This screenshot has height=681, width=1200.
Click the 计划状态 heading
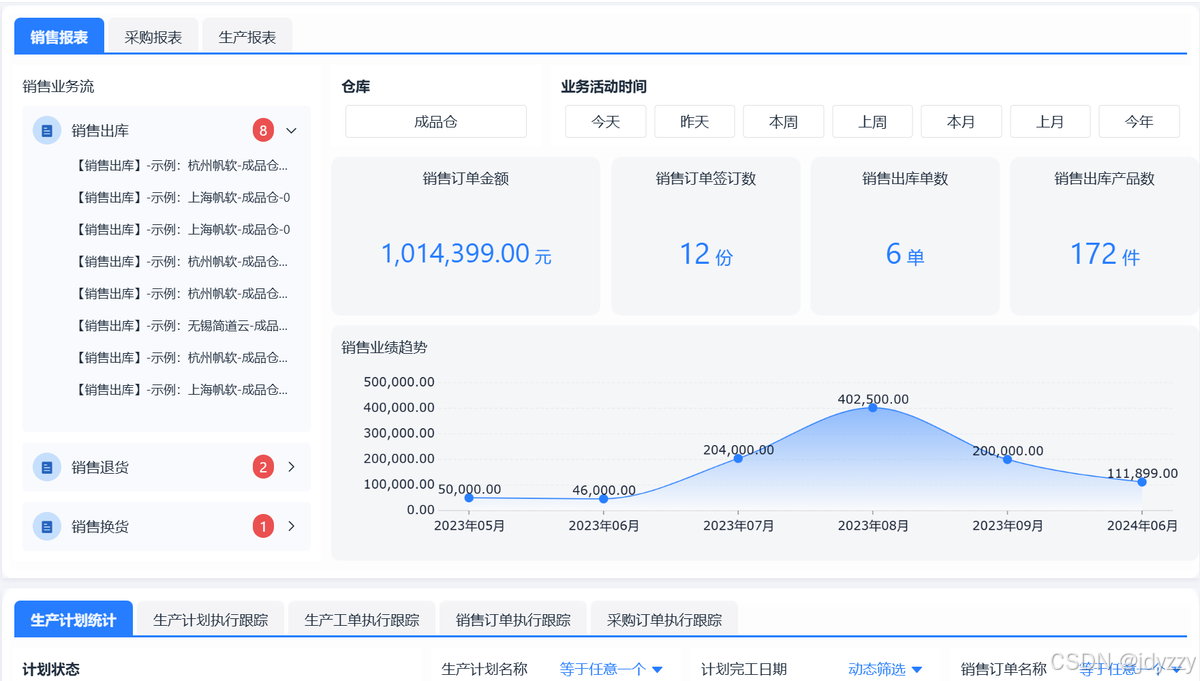tap(51, 669)
